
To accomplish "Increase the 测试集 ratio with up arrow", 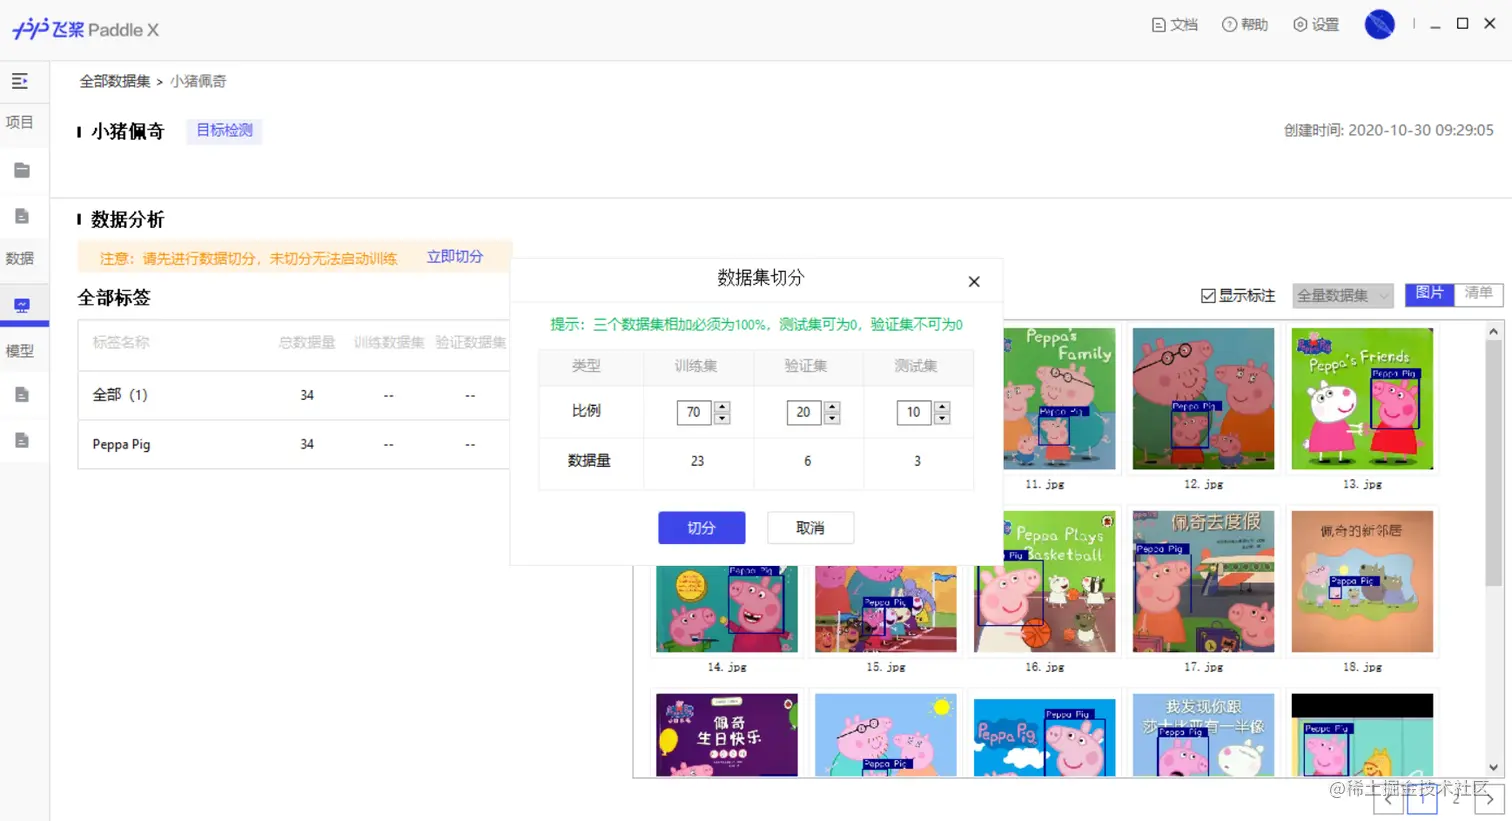I will click(942, 406).
